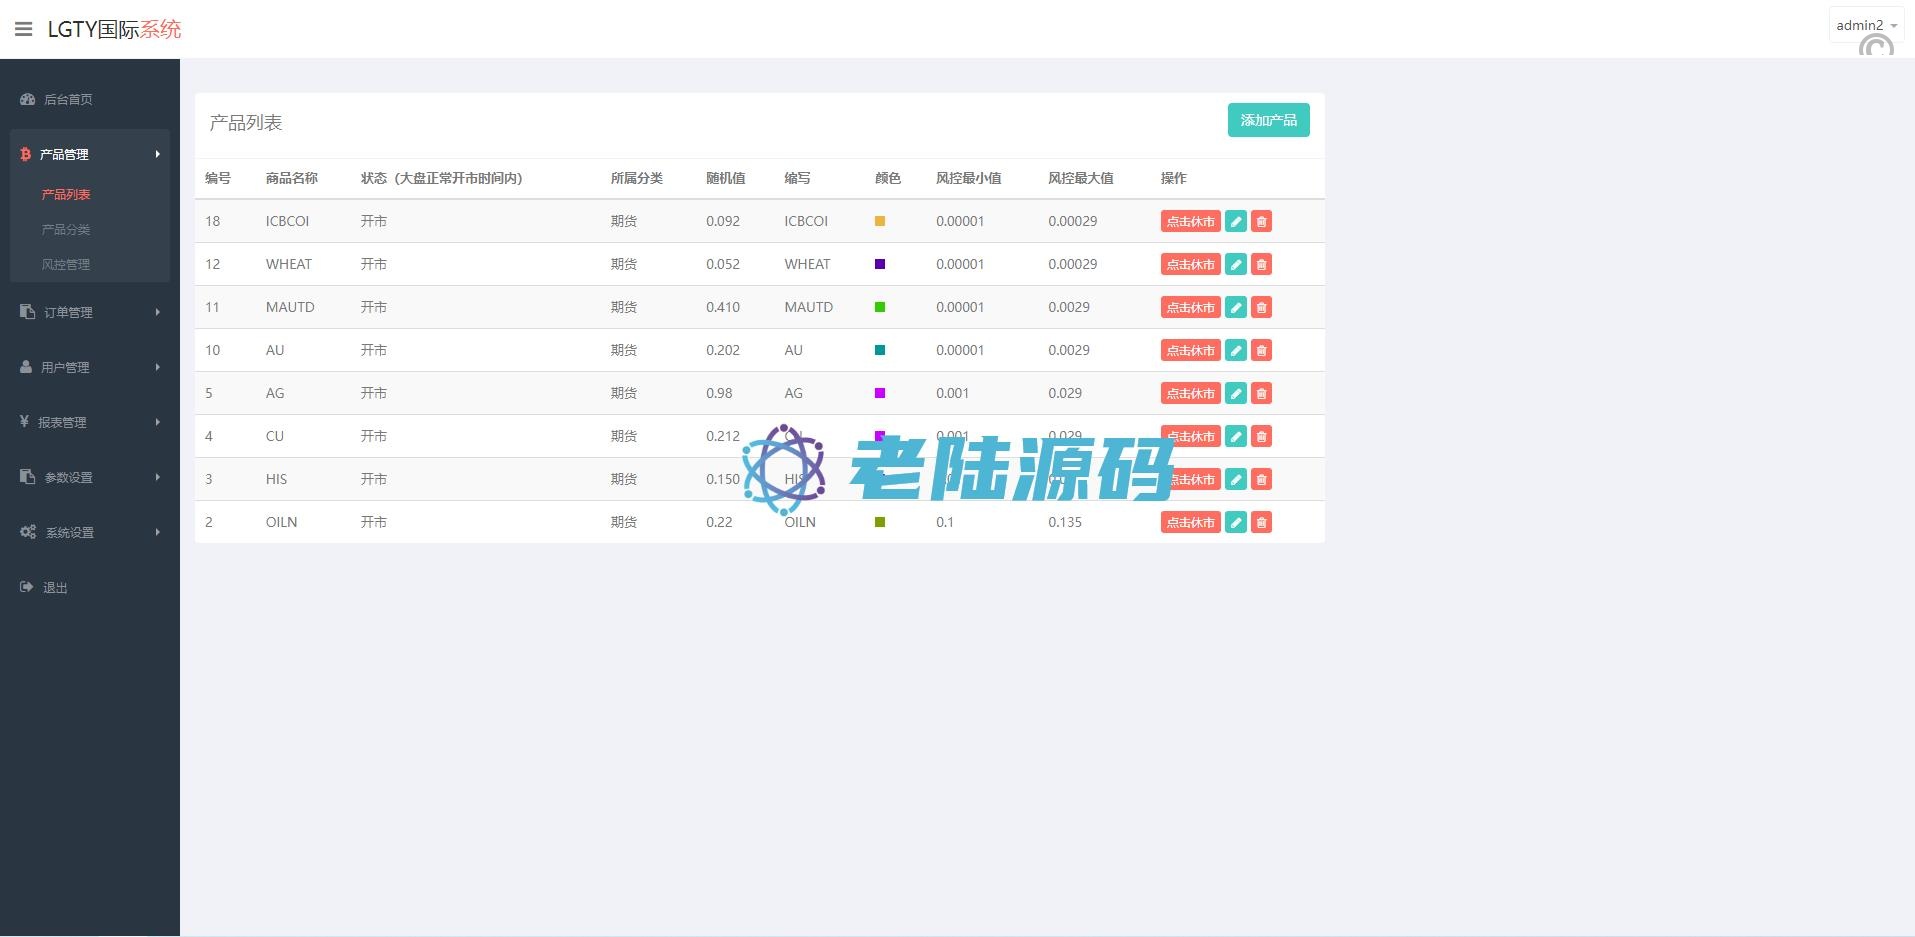
Task: Click edit pencil icon for ICBCOI row
Action: pyautogui.click(x=1236, y=222)
